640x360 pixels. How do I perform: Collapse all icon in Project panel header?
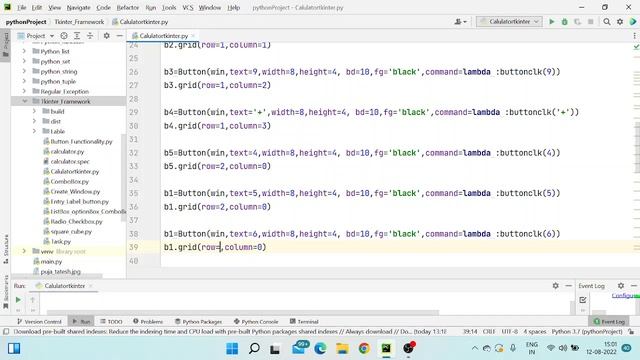90,36
